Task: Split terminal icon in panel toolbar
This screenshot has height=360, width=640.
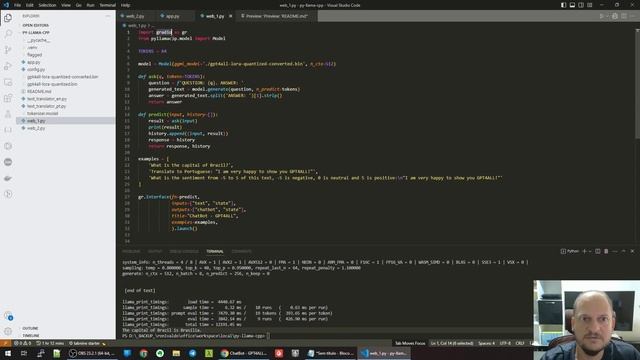Action: pos(598,251)
